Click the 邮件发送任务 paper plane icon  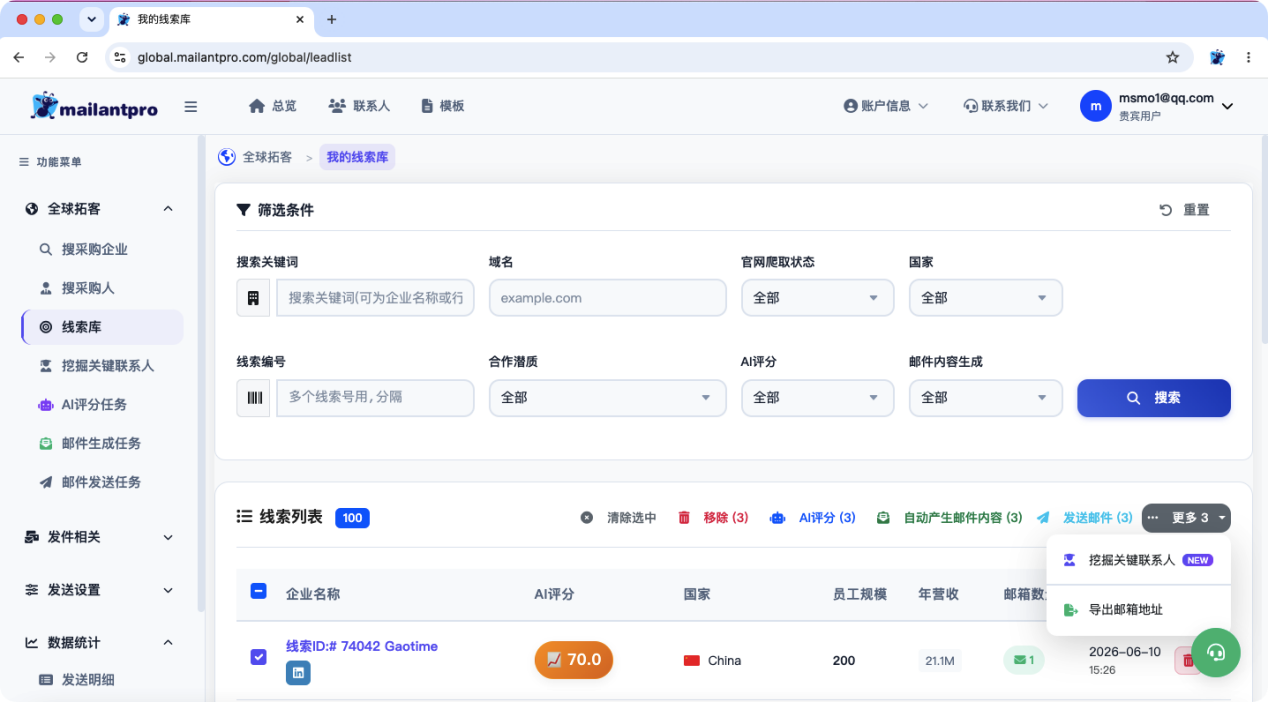[x=45, y=482]
